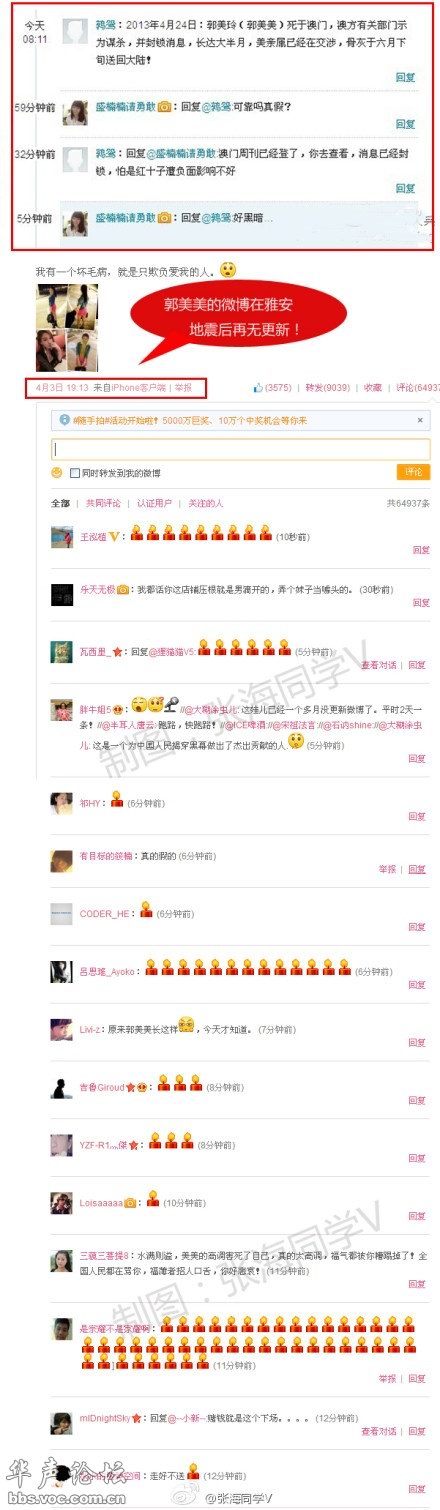
Task: Click 举报 report link next to iPhone客户端
Action: point(182,388)
